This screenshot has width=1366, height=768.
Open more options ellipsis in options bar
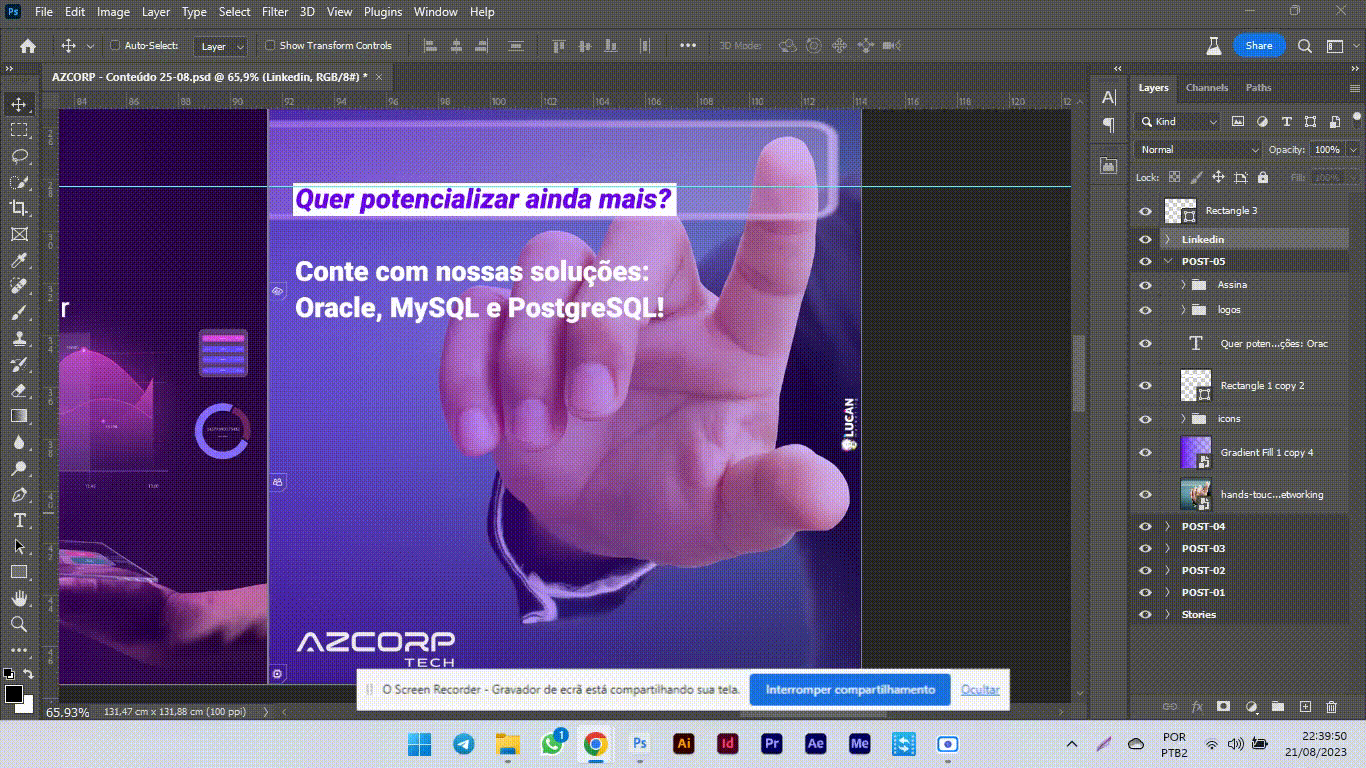tap(688, 46)
